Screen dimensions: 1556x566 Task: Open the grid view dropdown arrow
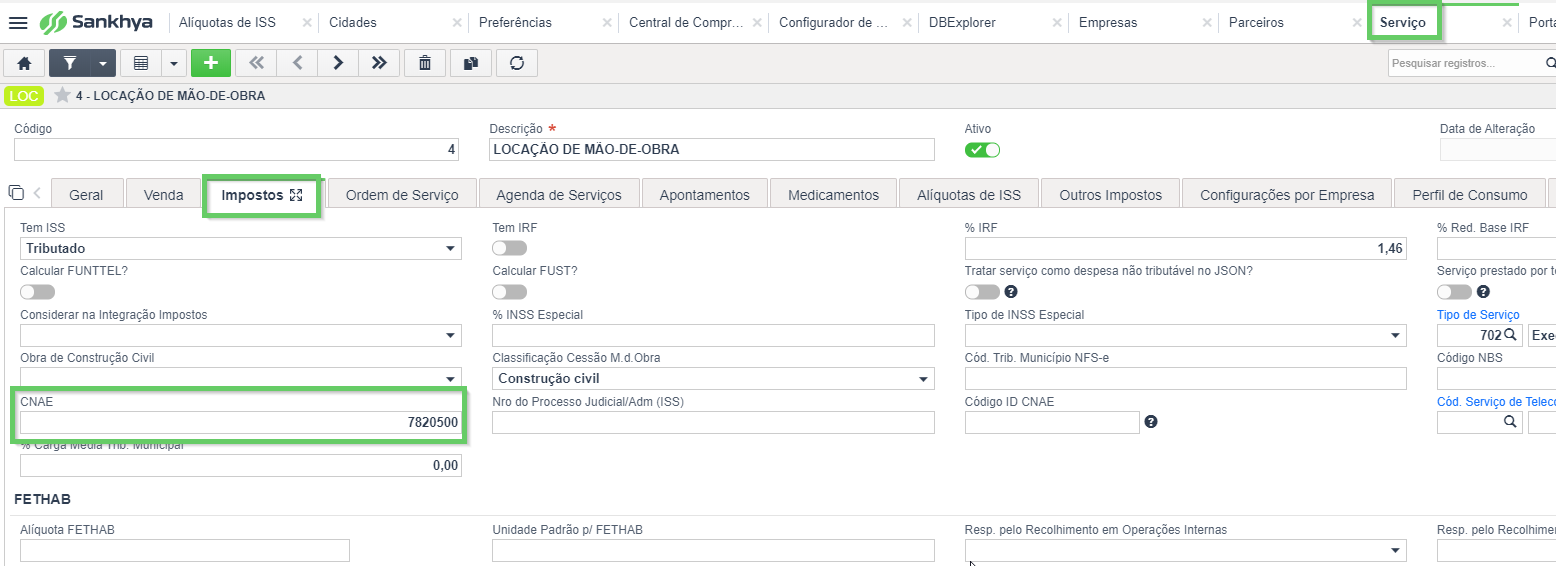[x=174, y=63]
